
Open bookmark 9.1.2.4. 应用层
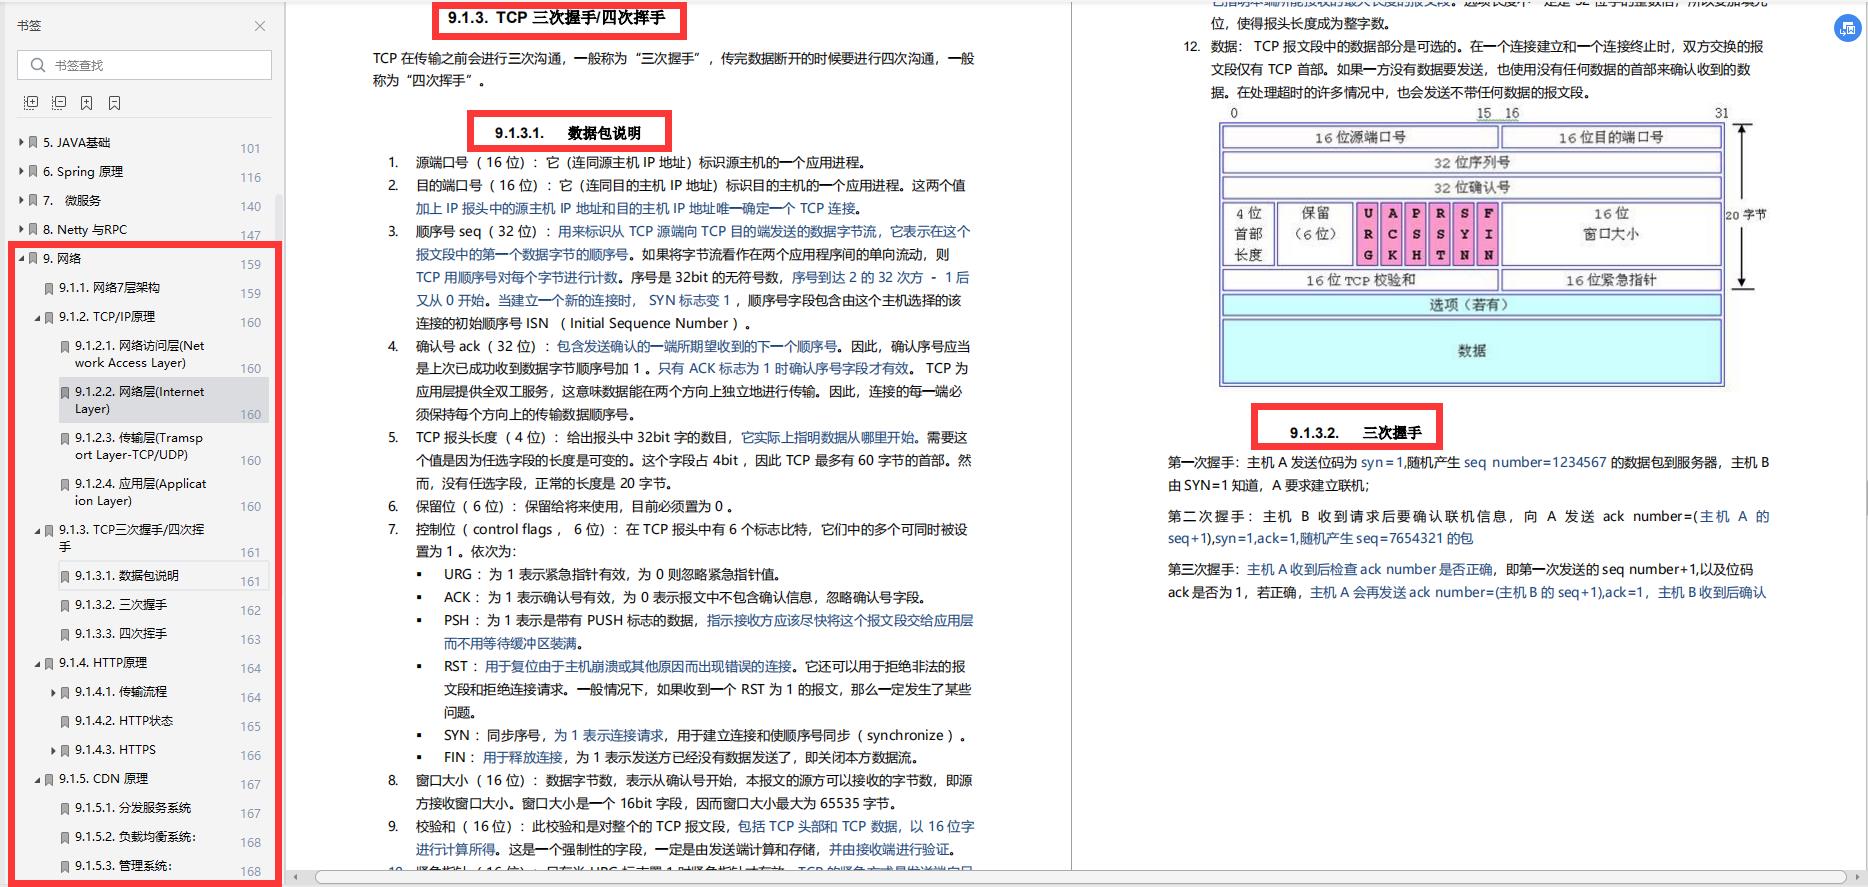click(x=141, y=492)
